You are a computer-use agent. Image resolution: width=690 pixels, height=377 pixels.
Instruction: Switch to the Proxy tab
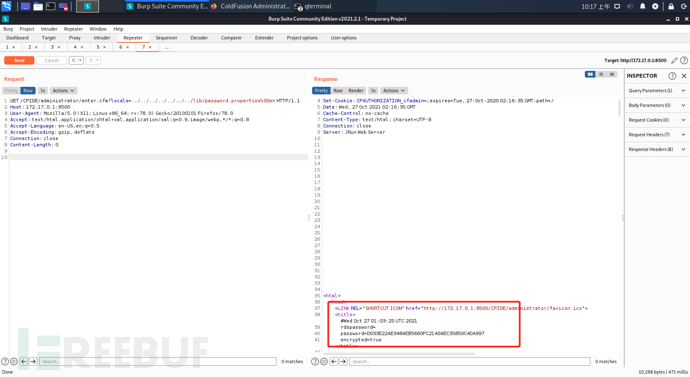click(x=74, y=38)
